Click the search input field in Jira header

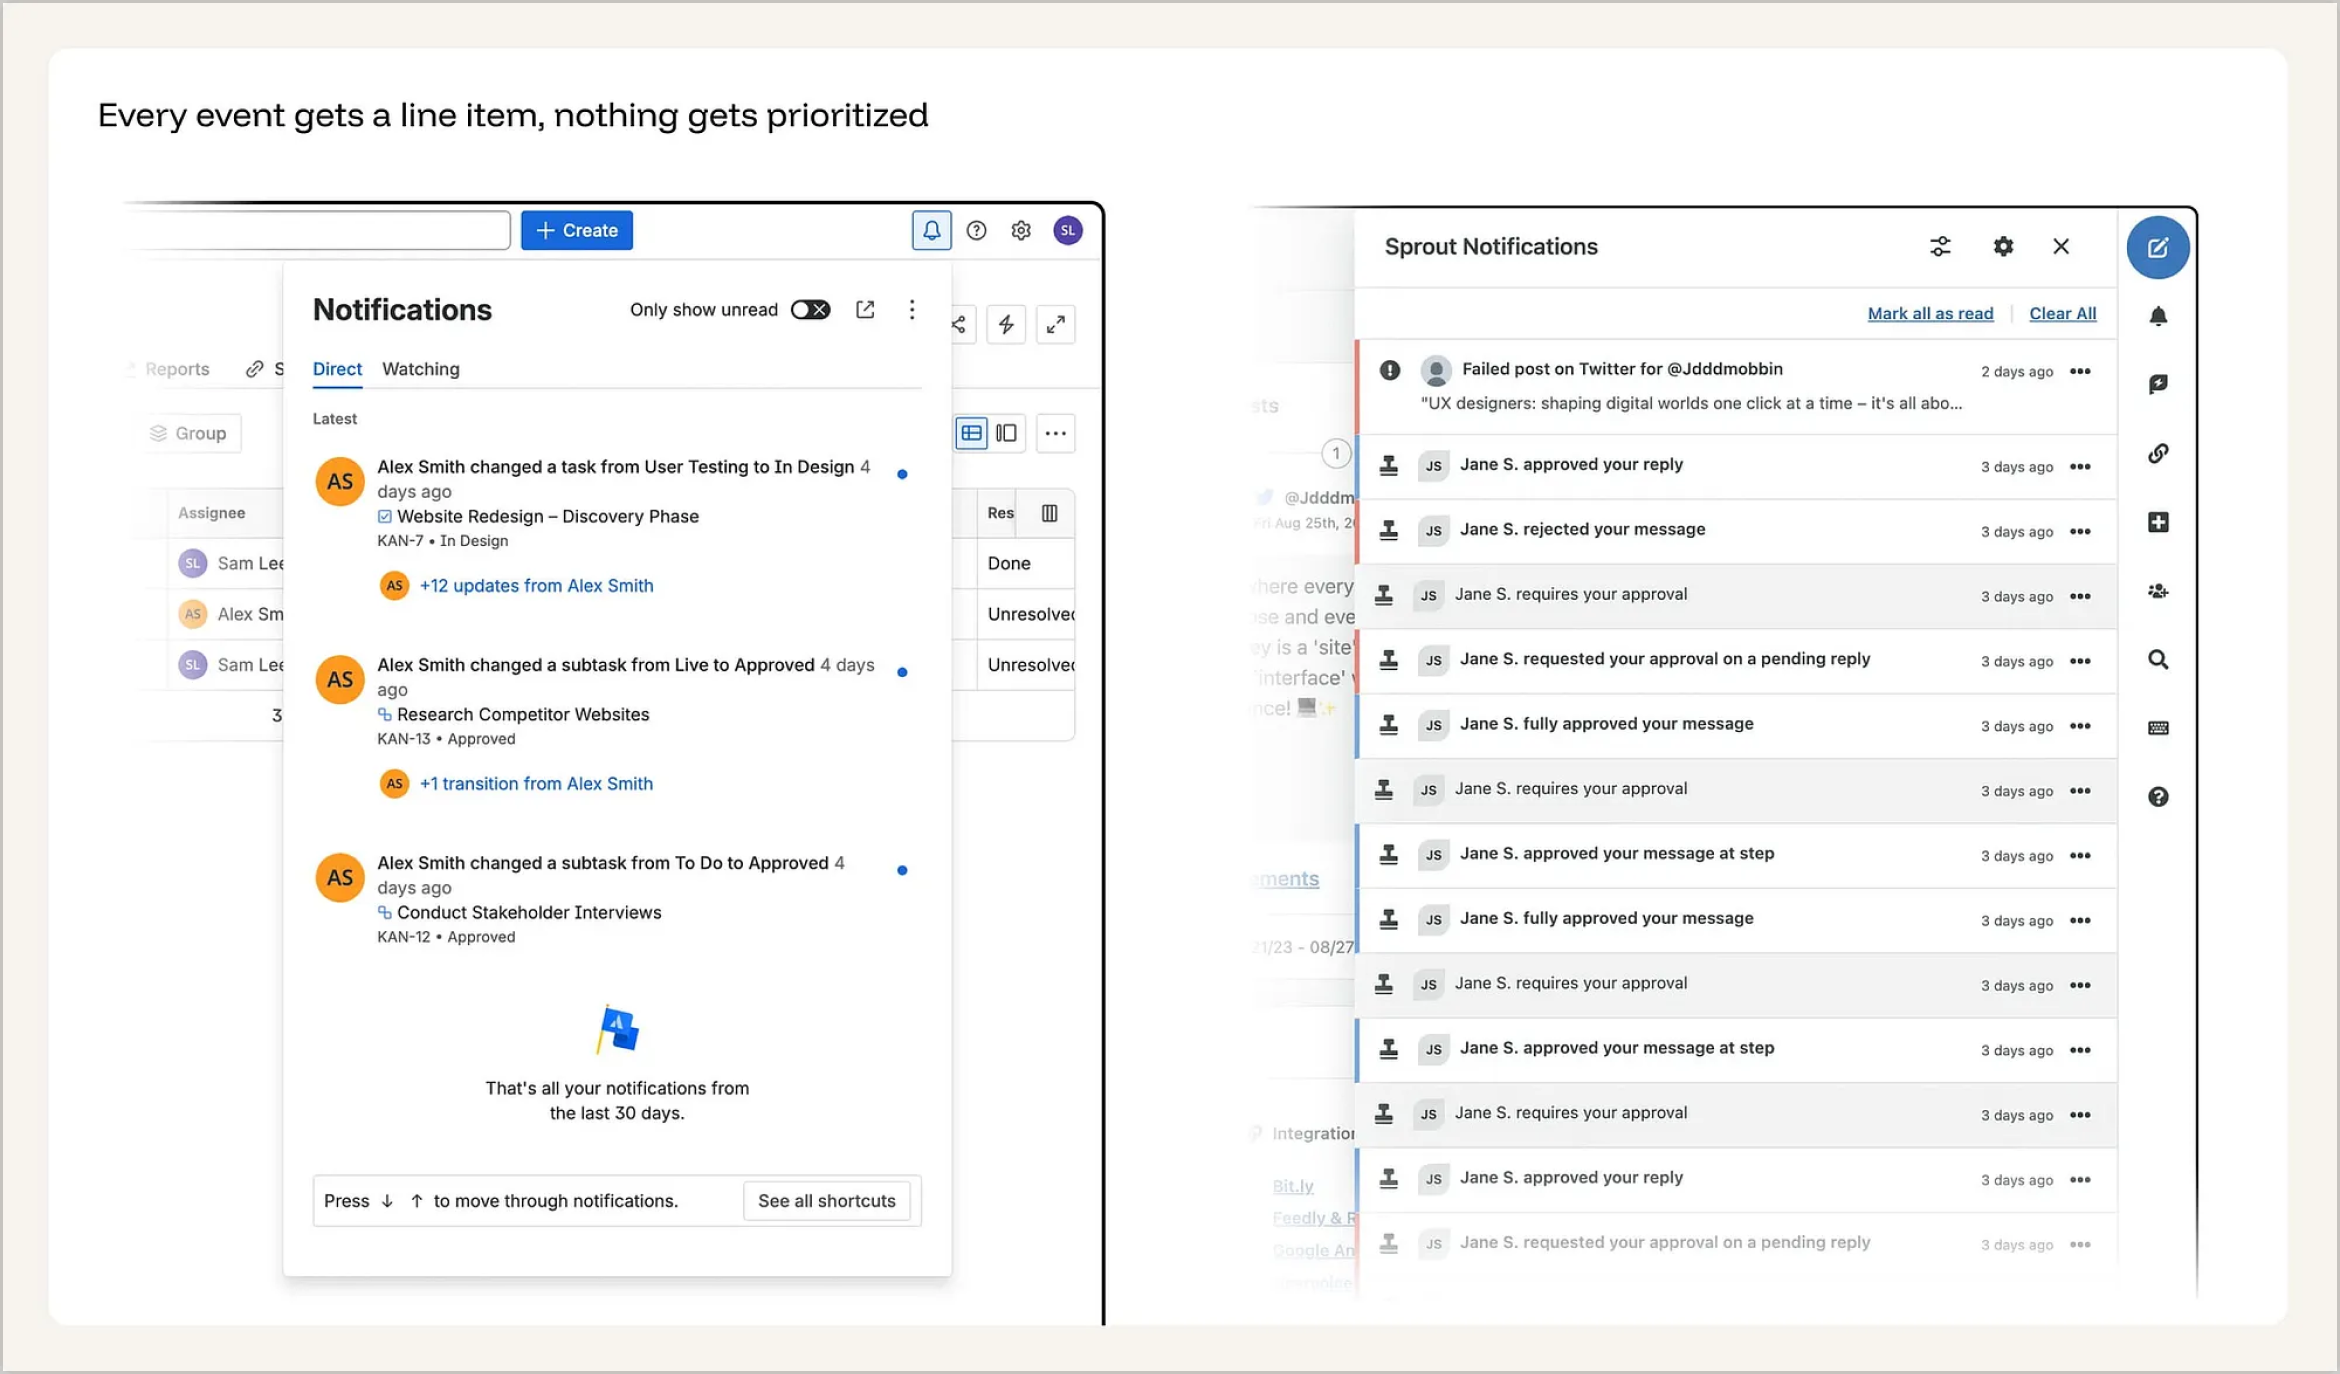click(320, 230)
